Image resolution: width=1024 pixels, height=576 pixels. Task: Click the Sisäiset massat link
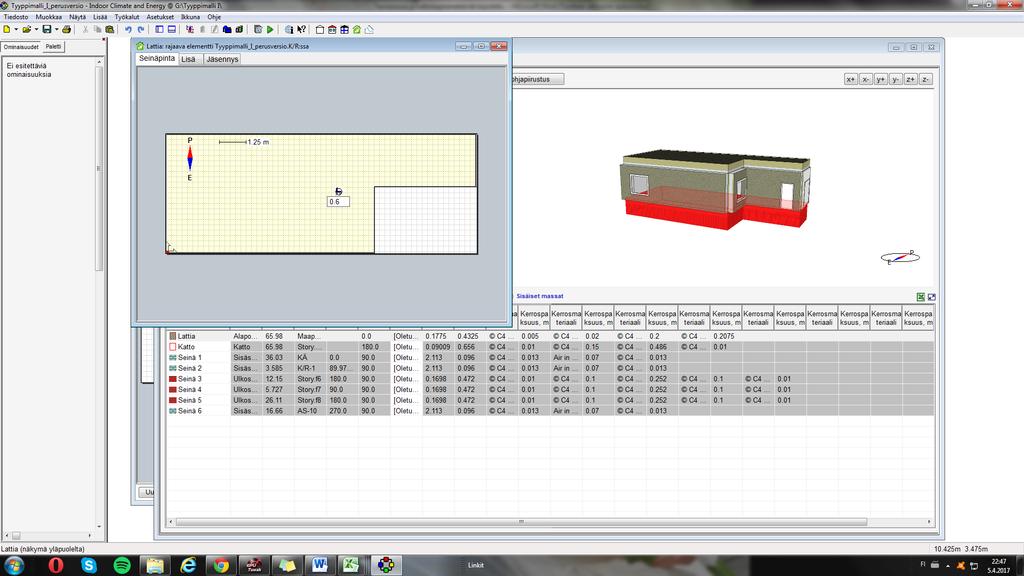pos(539,296)
